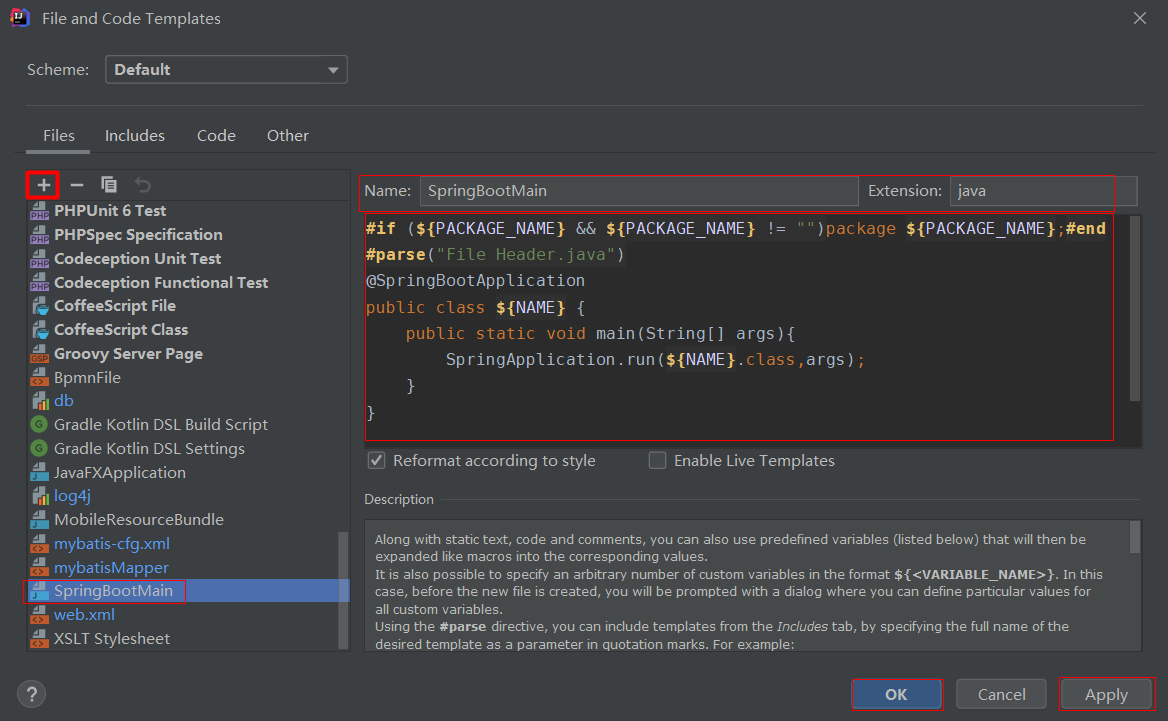The height and width of the screenshot is (721, 1168).
Task: Select CoffeeScript Class template
Action: pos(188,330)
